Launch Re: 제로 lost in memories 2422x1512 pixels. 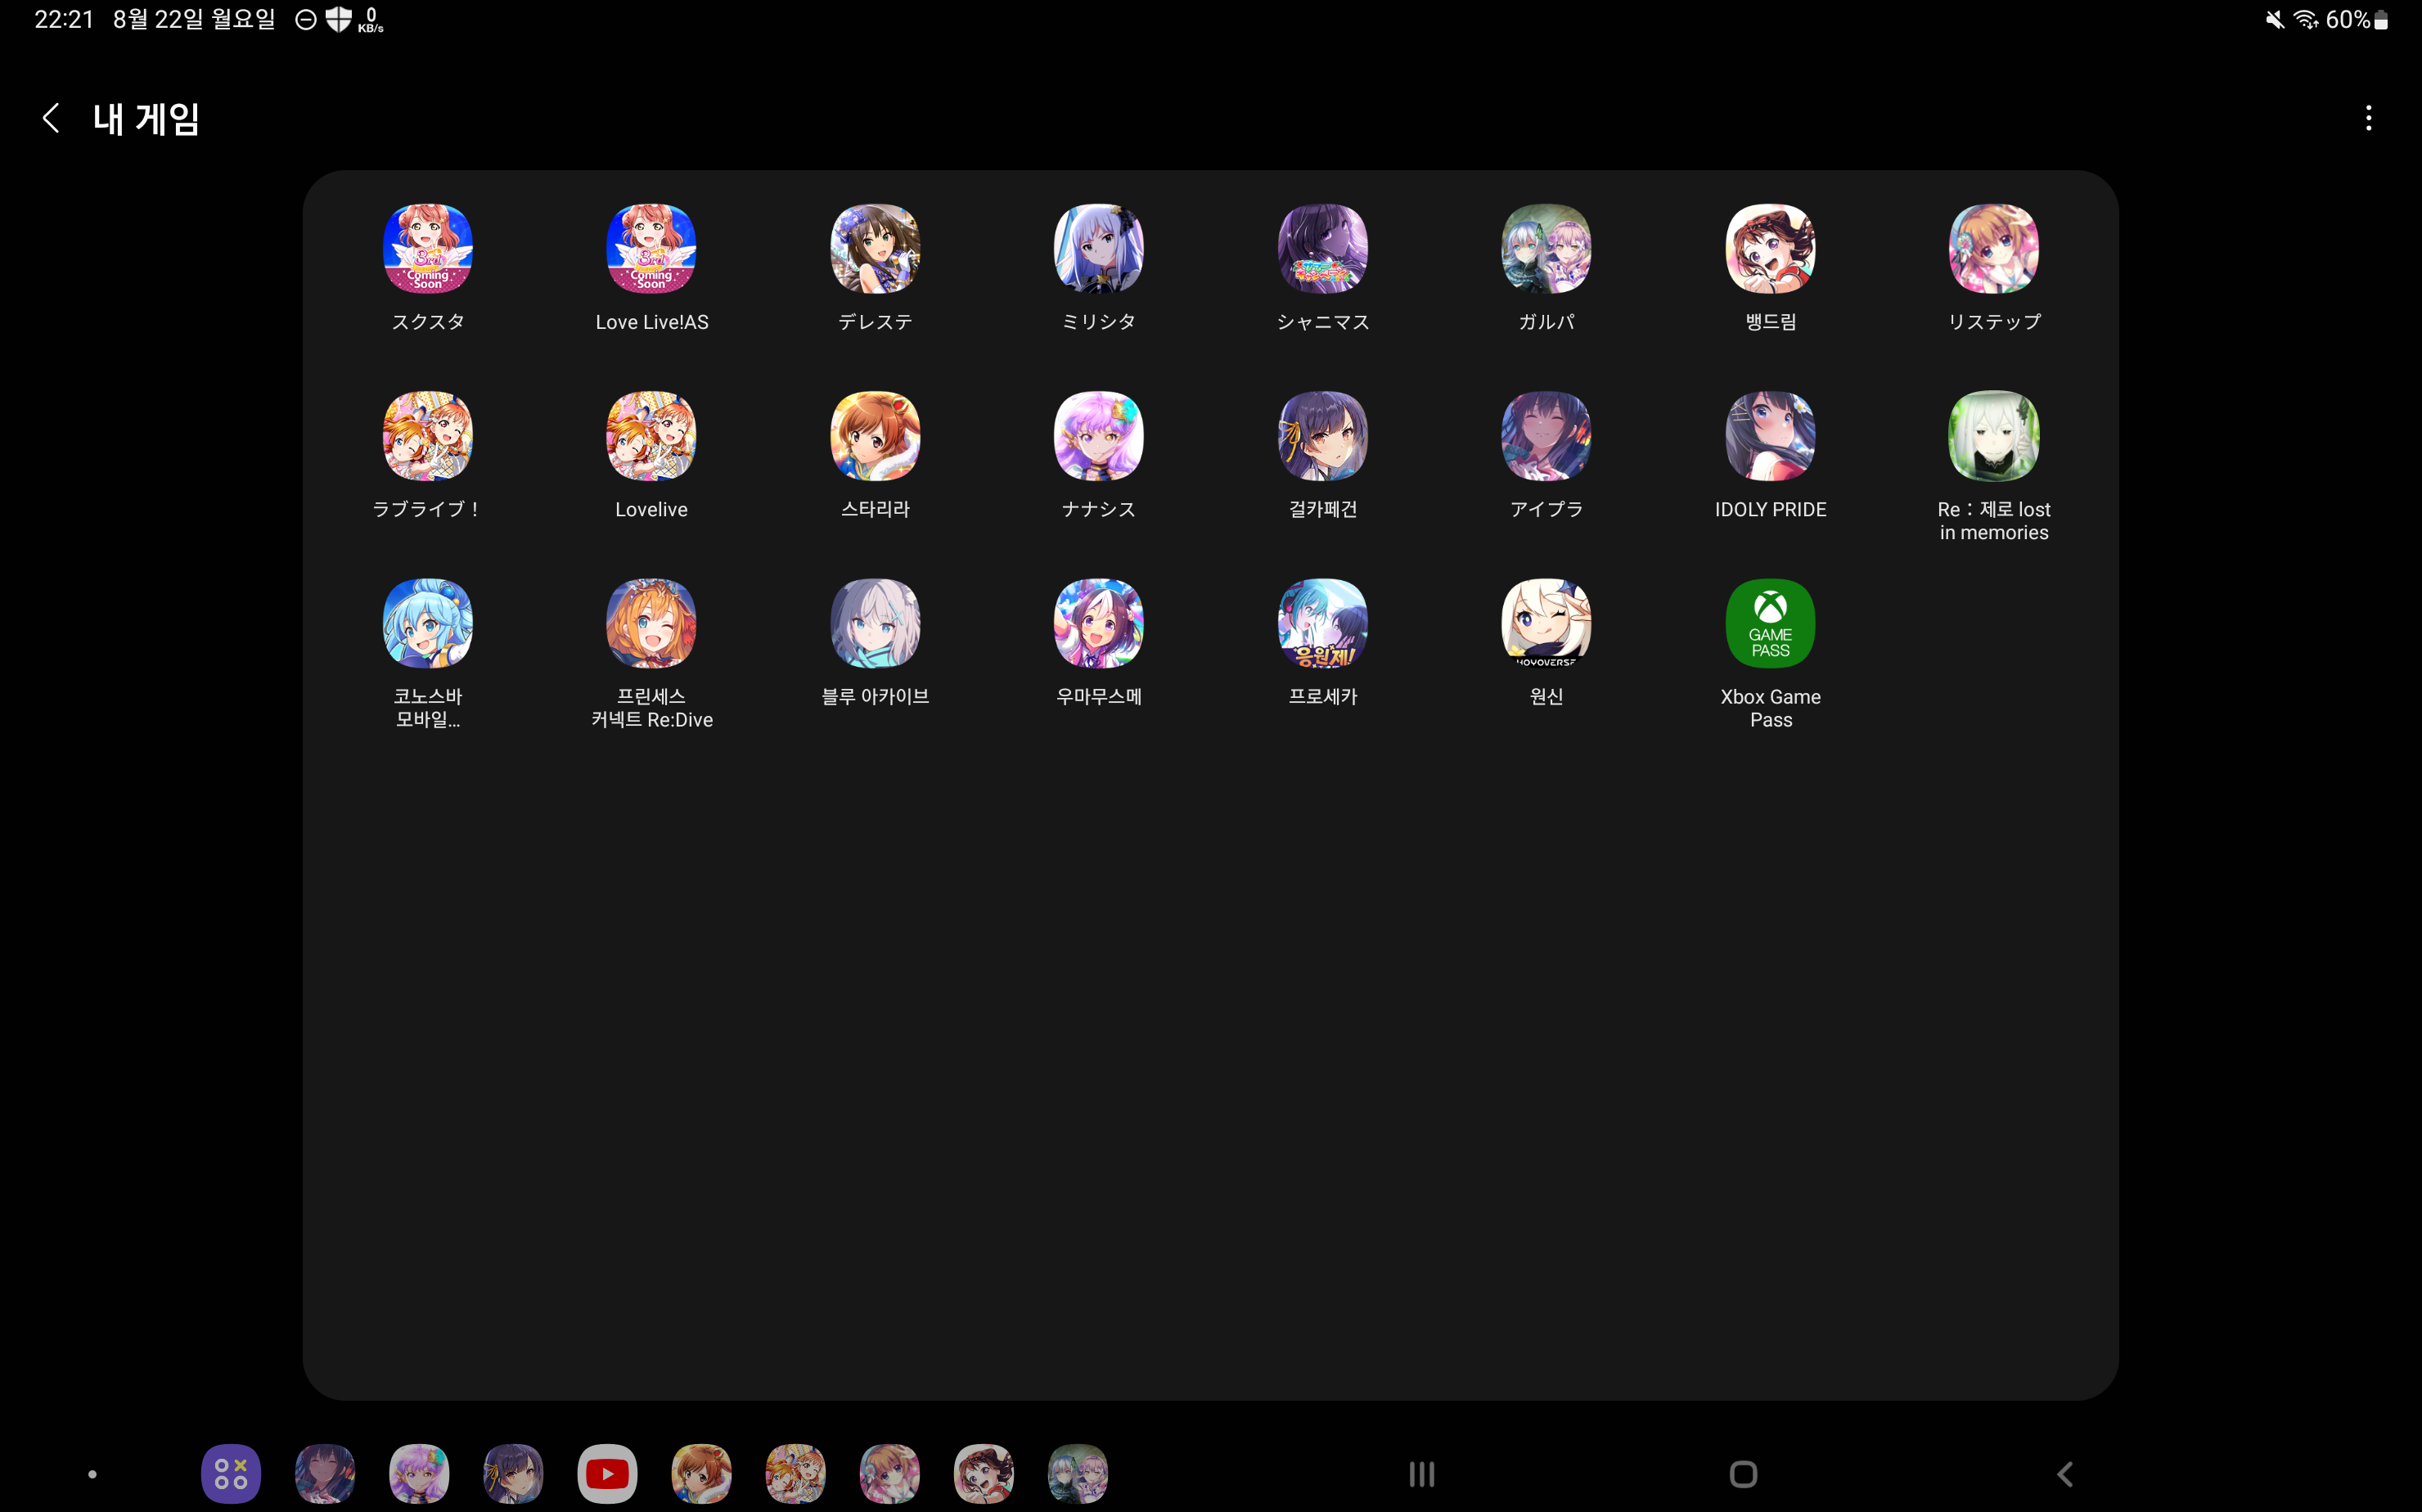(1994, 436)
